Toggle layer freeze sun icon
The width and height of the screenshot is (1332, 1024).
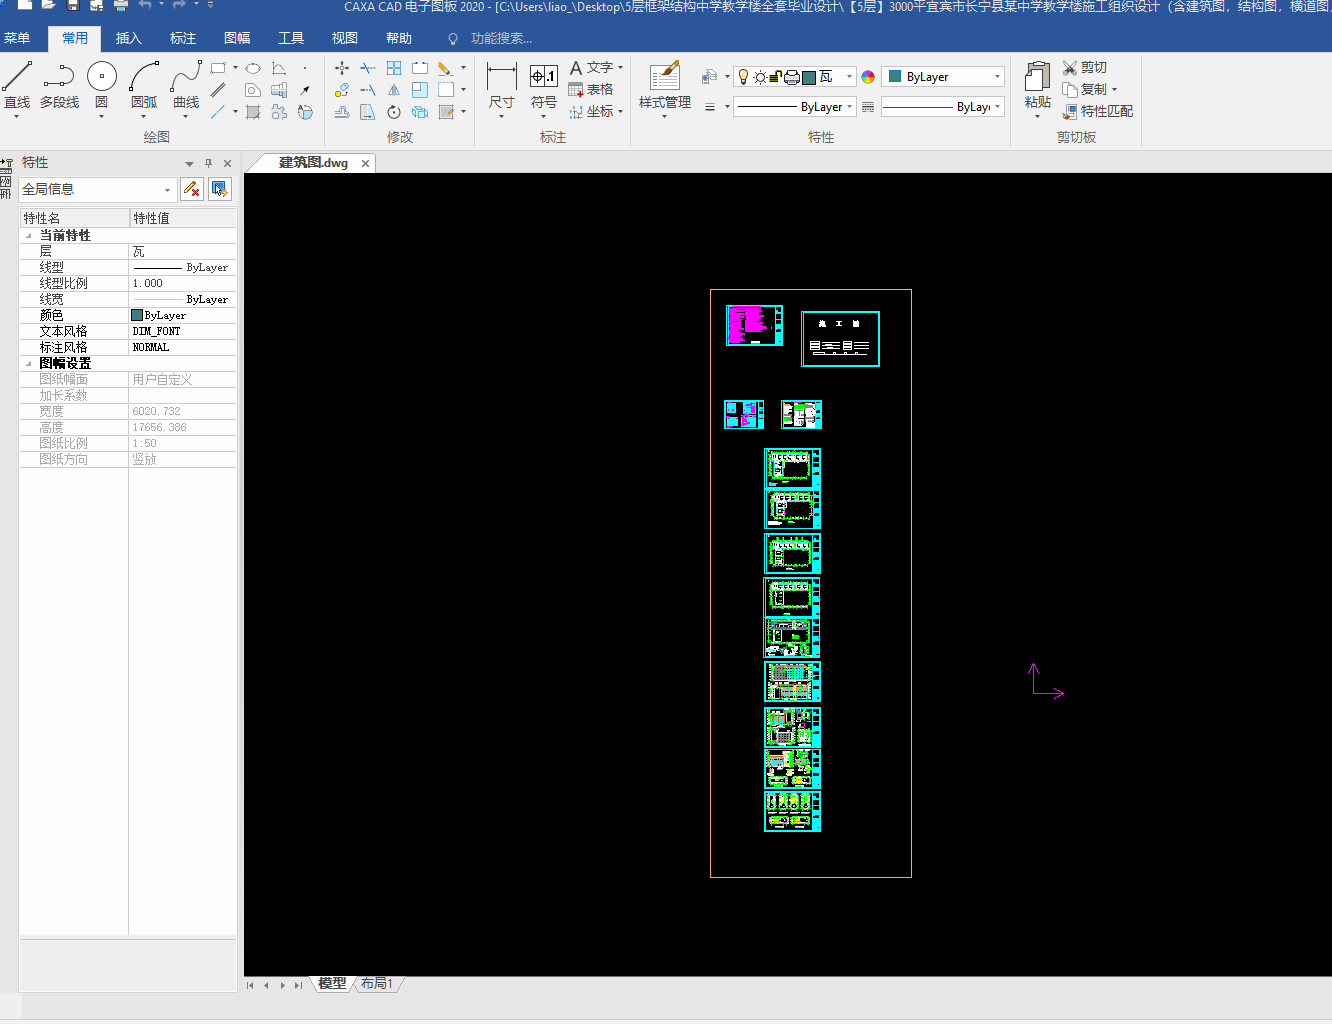[x=760, y=77]
